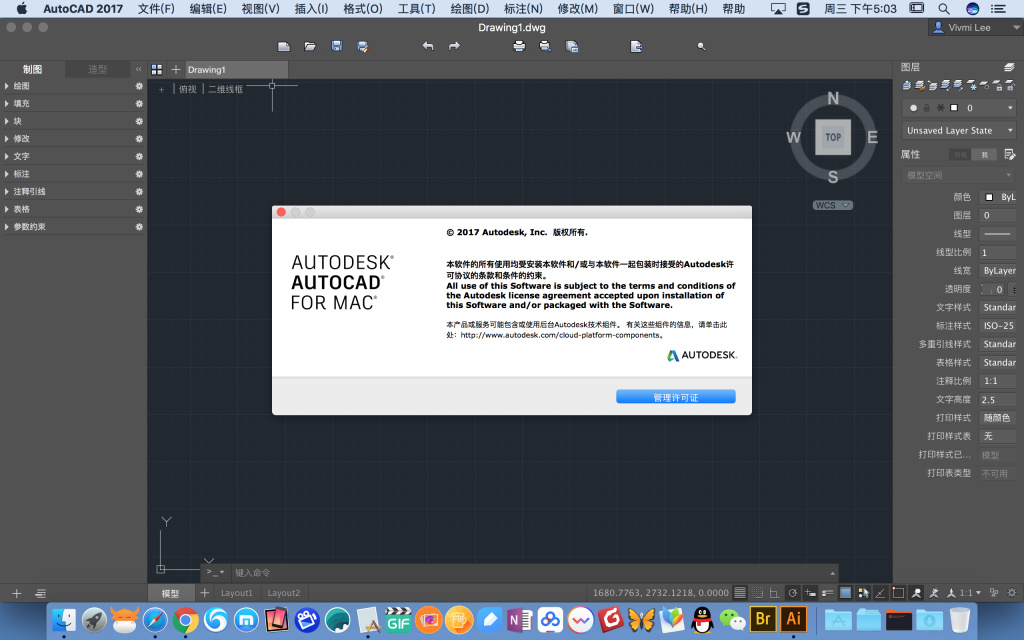This screenshot has height=640, width=1024.
Task: Launch Illustrator from the Dock
Action: pyautogui.click(x=793, y=618)
